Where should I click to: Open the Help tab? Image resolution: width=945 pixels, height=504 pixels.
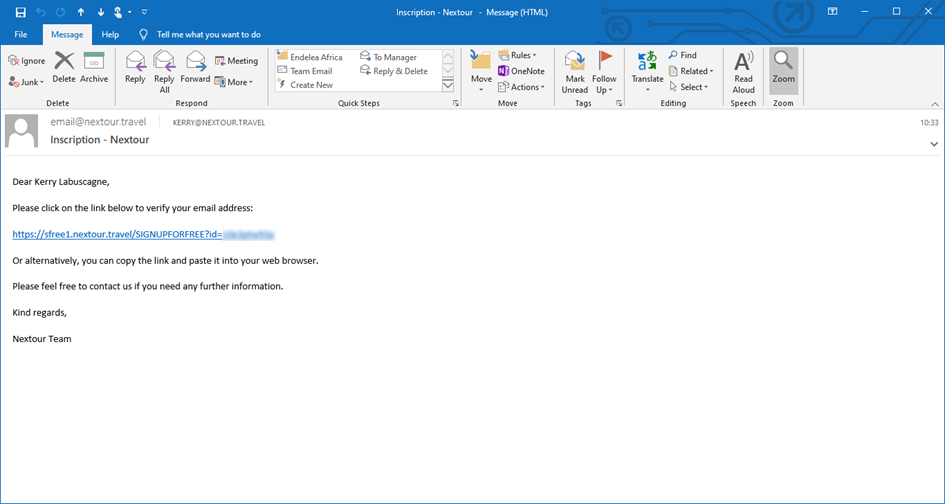[110, 34]
